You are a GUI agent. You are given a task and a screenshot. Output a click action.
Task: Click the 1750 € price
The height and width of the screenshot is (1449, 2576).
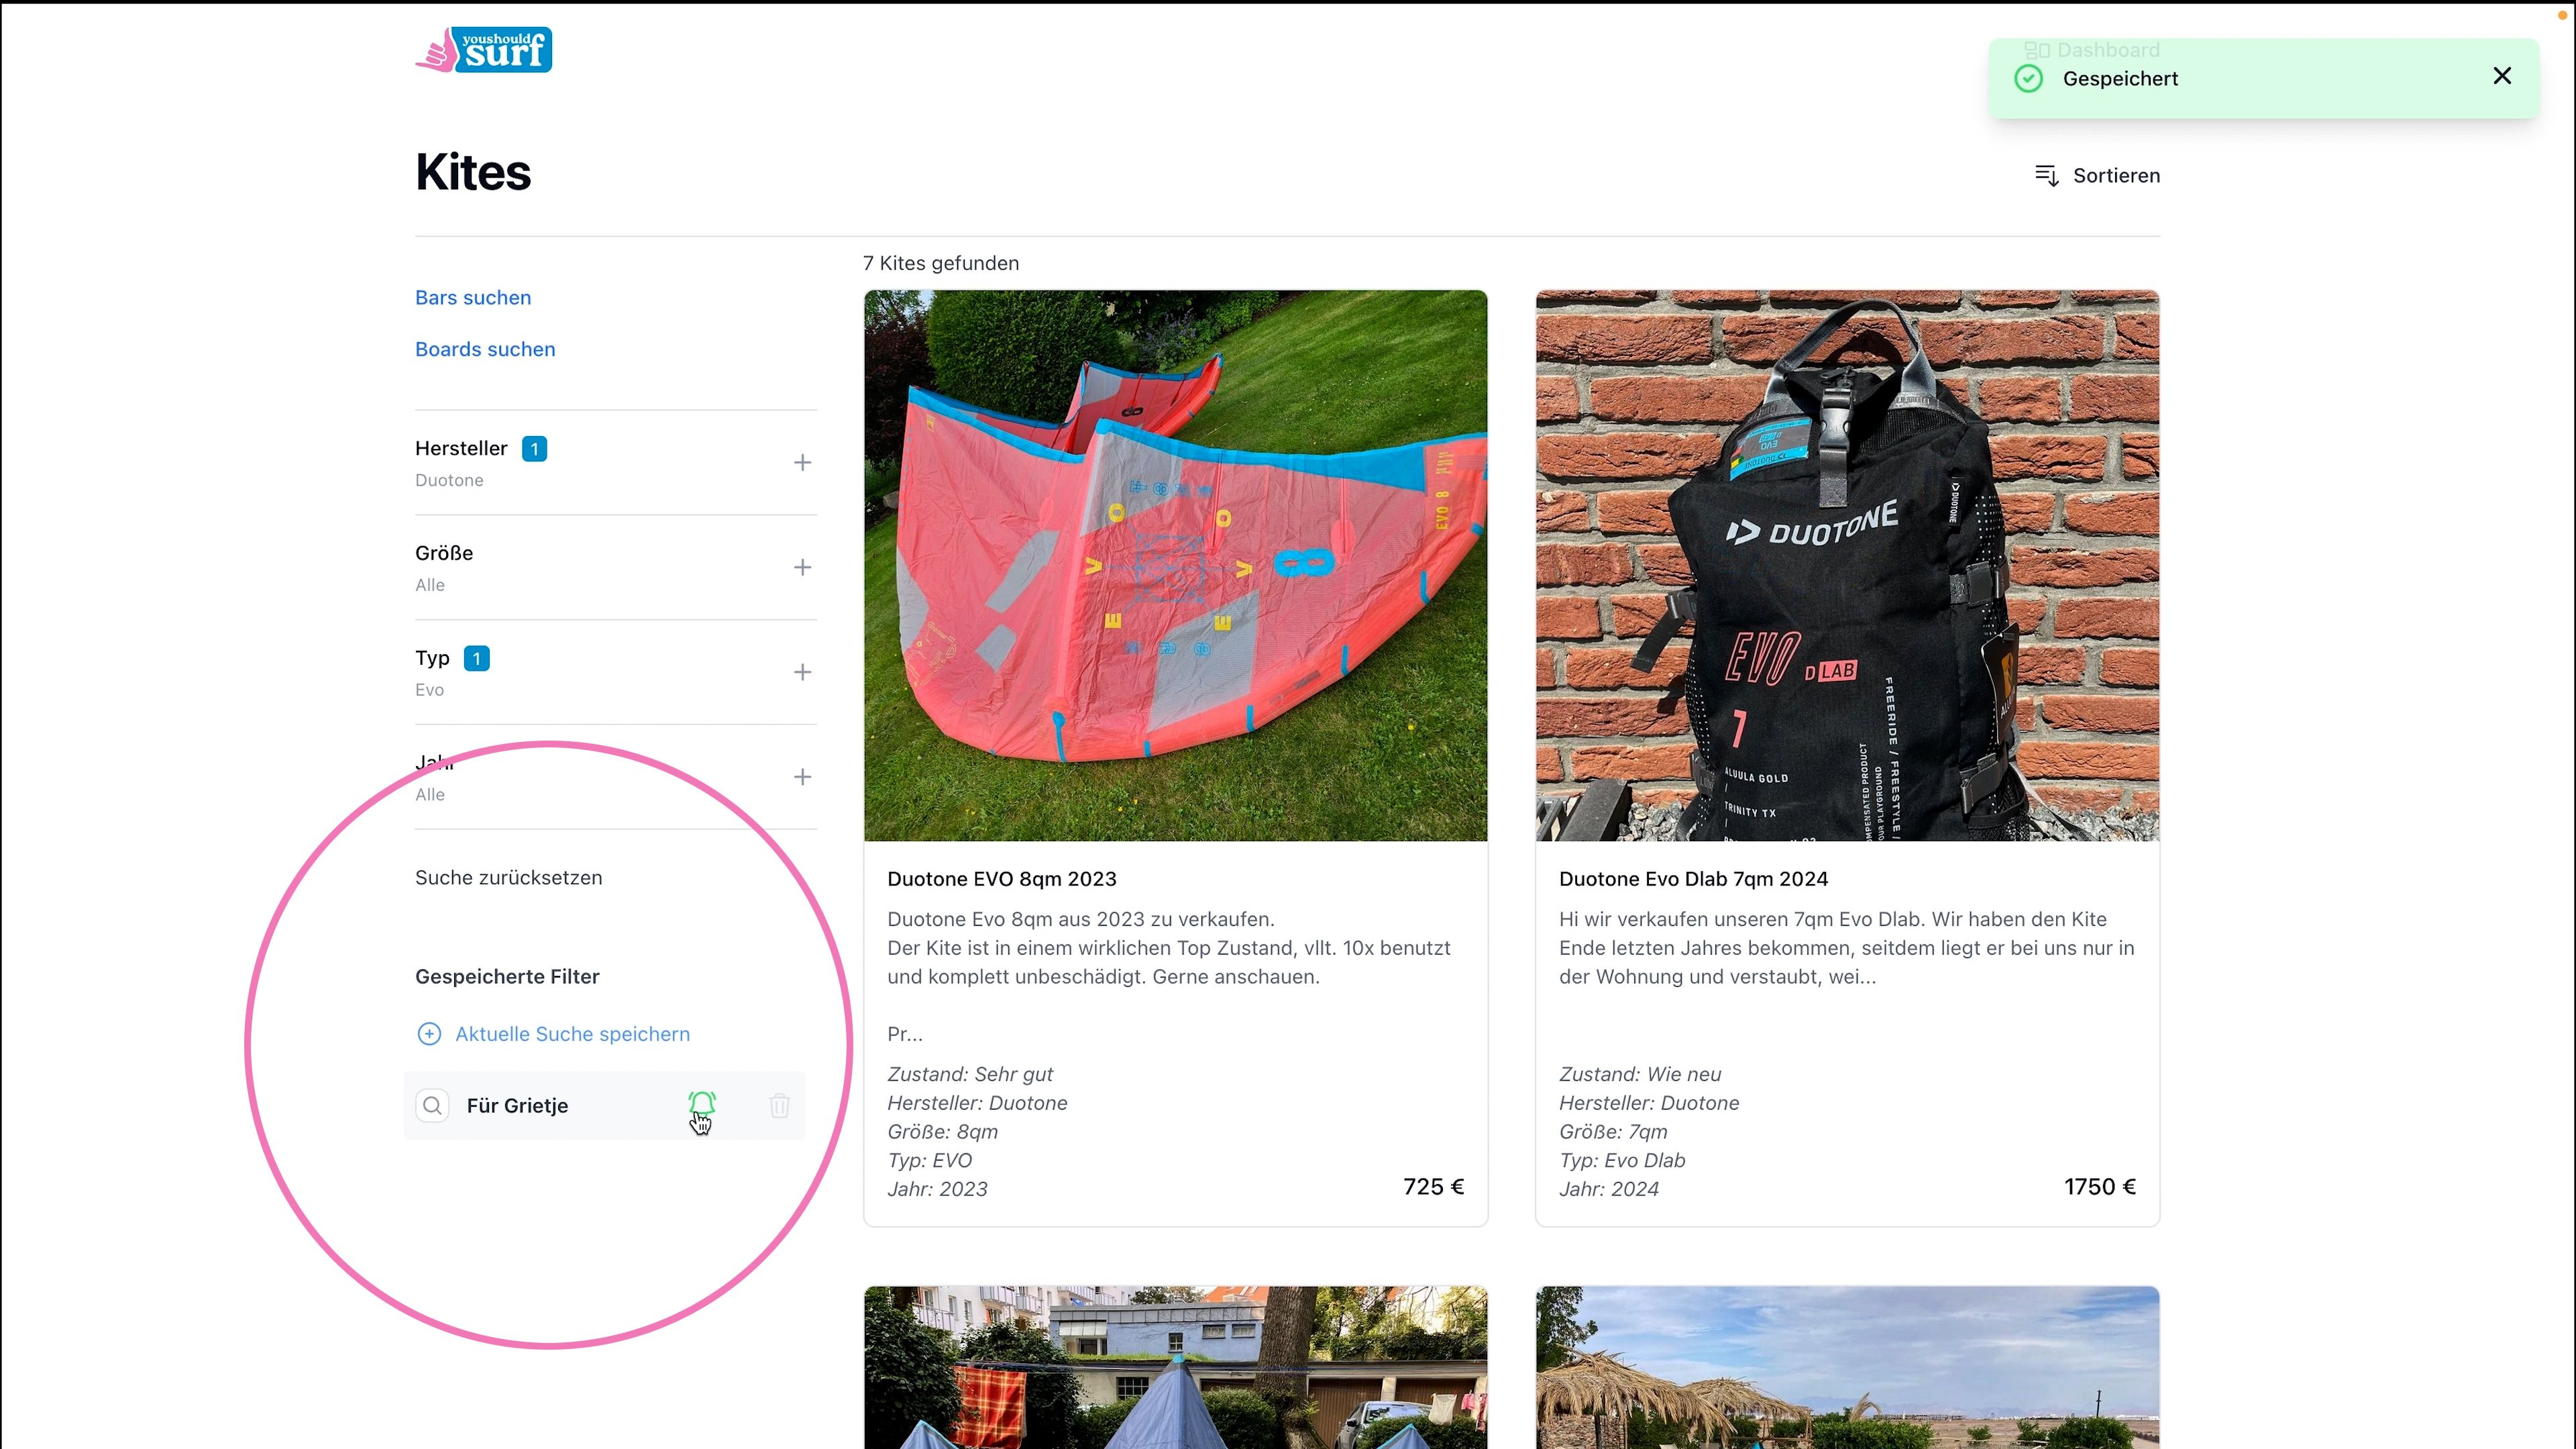tap(2099, 1187)
